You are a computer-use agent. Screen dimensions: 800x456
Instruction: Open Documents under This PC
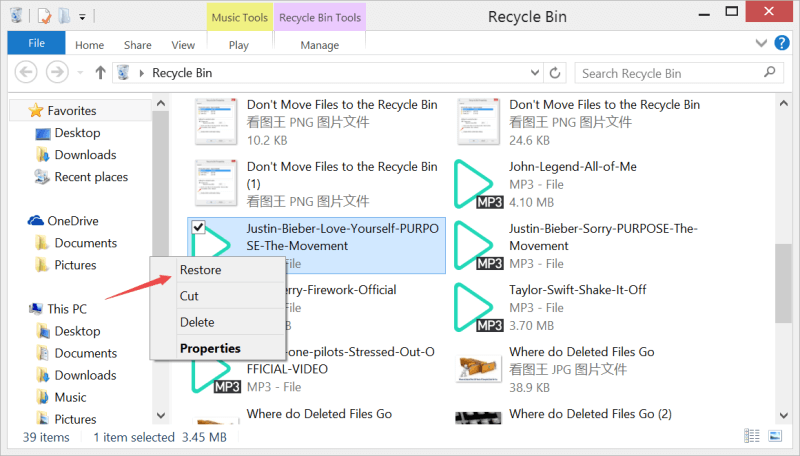pos(85,353)
